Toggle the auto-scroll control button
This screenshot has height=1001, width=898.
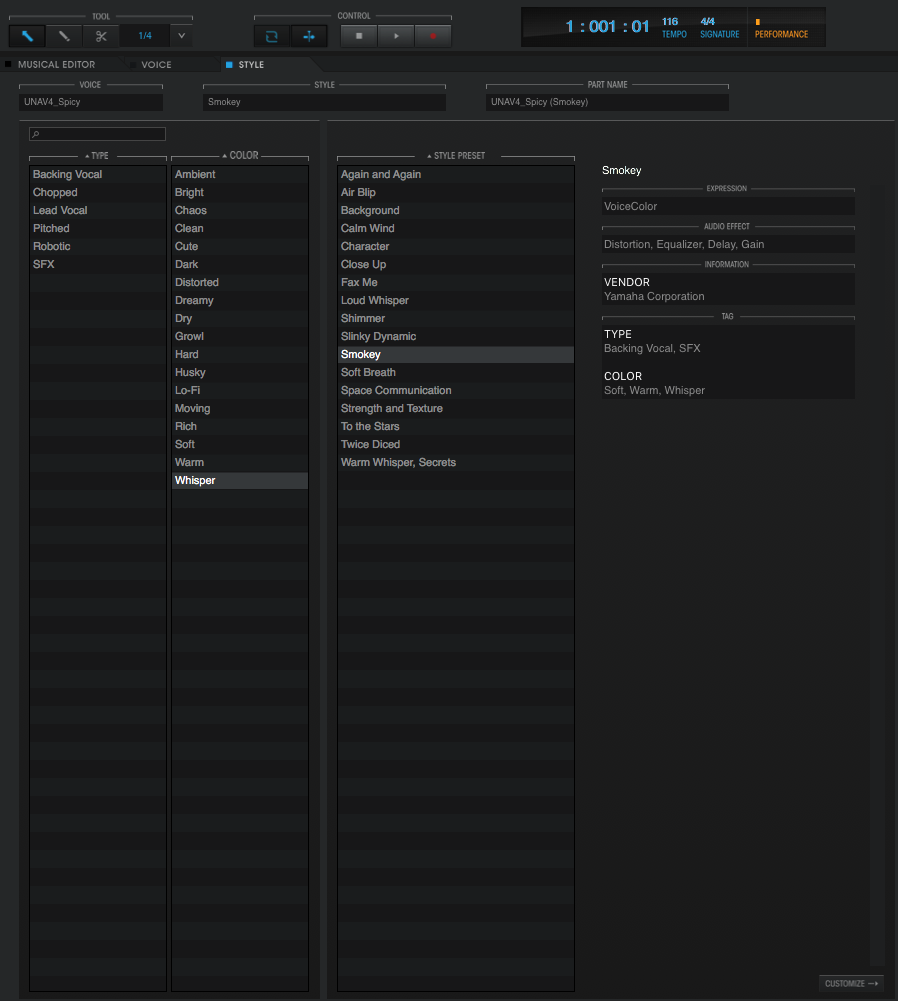(309, 36)
